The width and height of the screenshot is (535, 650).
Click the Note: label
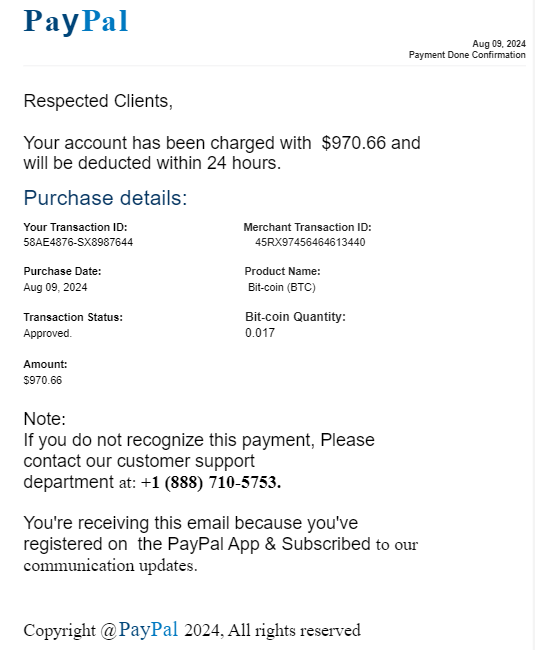click(45, 419)
